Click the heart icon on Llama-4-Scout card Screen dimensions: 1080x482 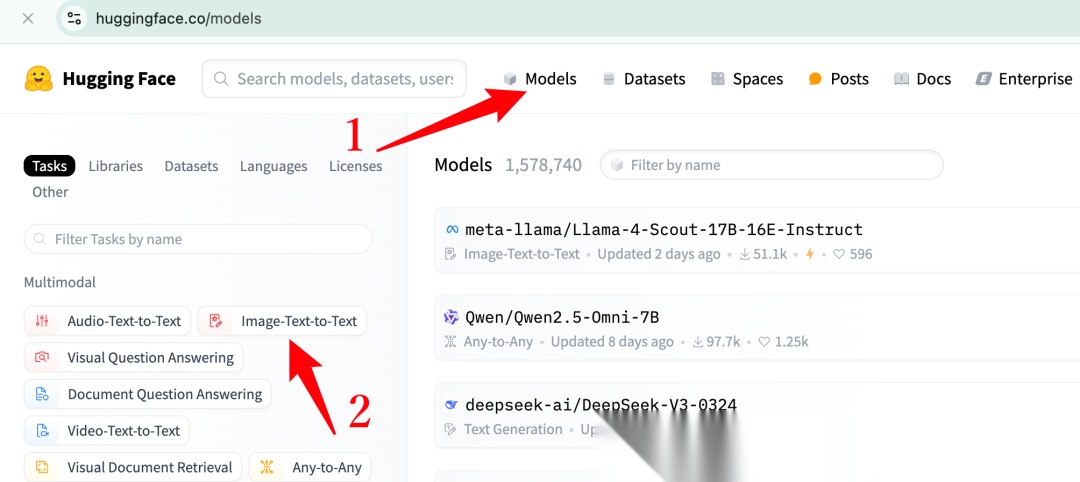pyautogui.click(x=839, y=254)
